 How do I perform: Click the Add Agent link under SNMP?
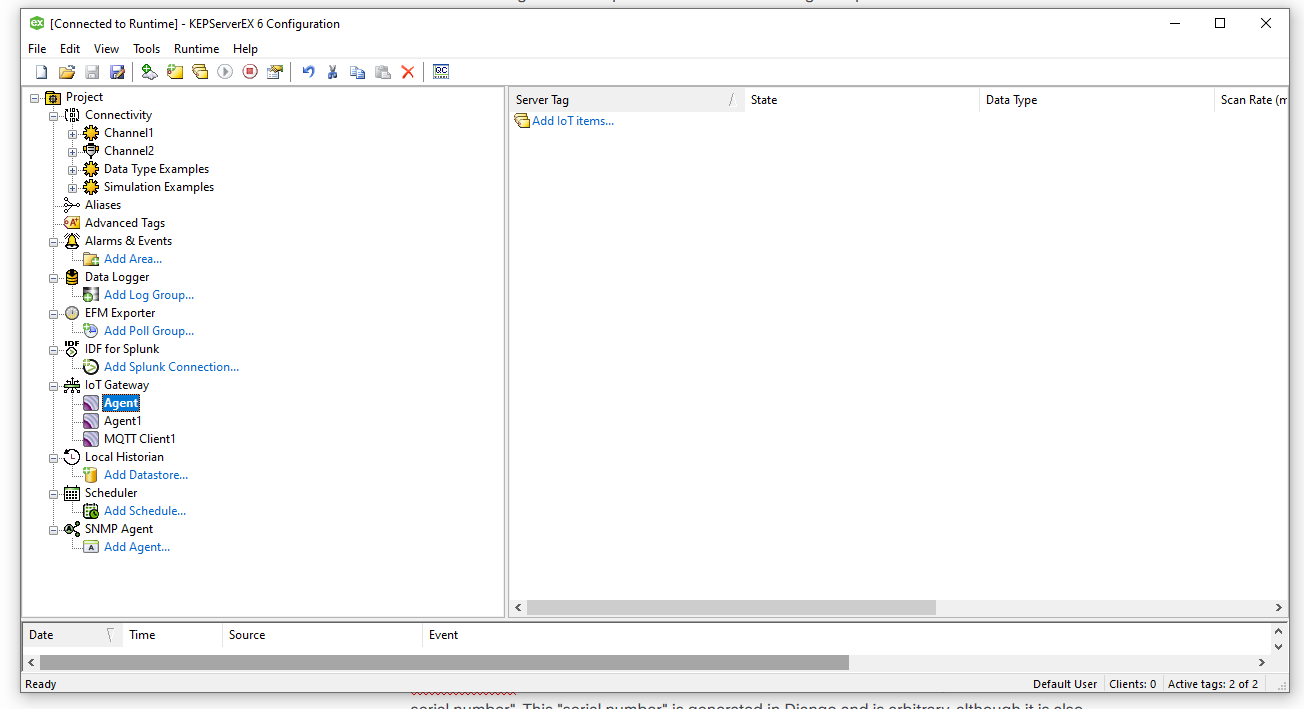click(137, 547)
